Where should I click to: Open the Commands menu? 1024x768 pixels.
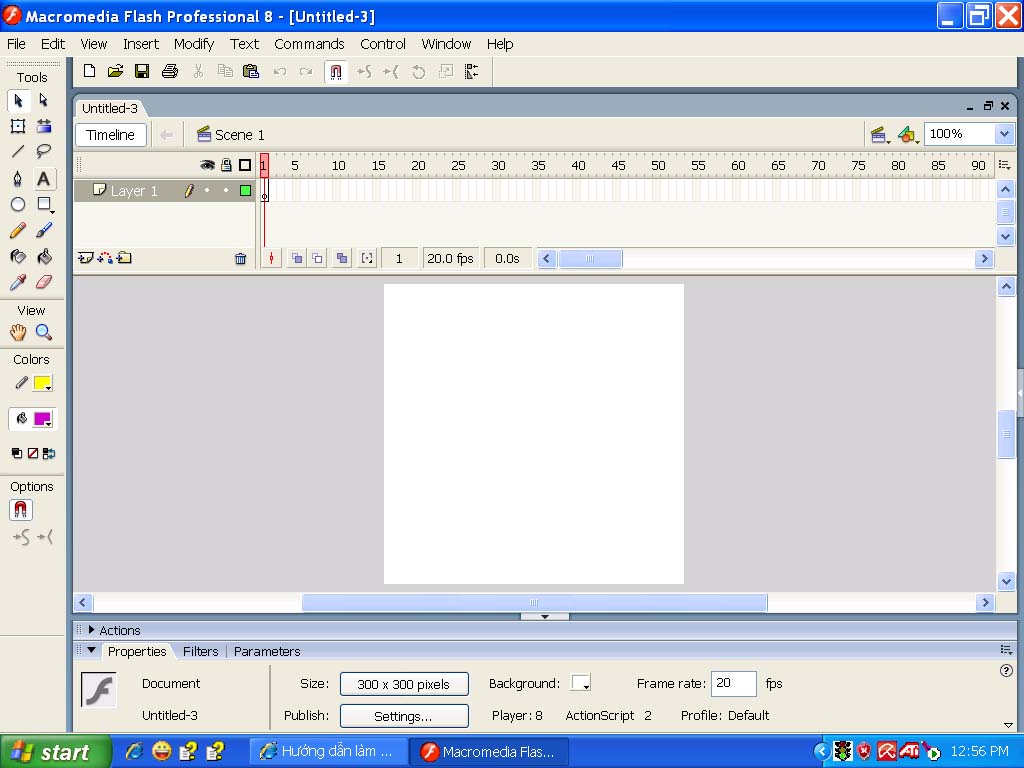(x=309, y=44)
